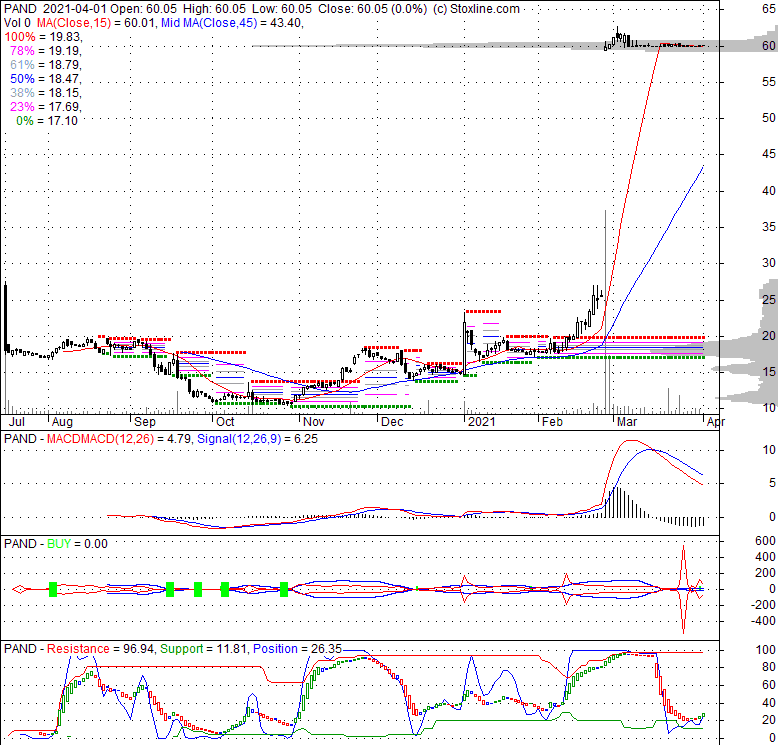
Task: Click the 'Aug' month label on time axis
Action: point(63,422)
